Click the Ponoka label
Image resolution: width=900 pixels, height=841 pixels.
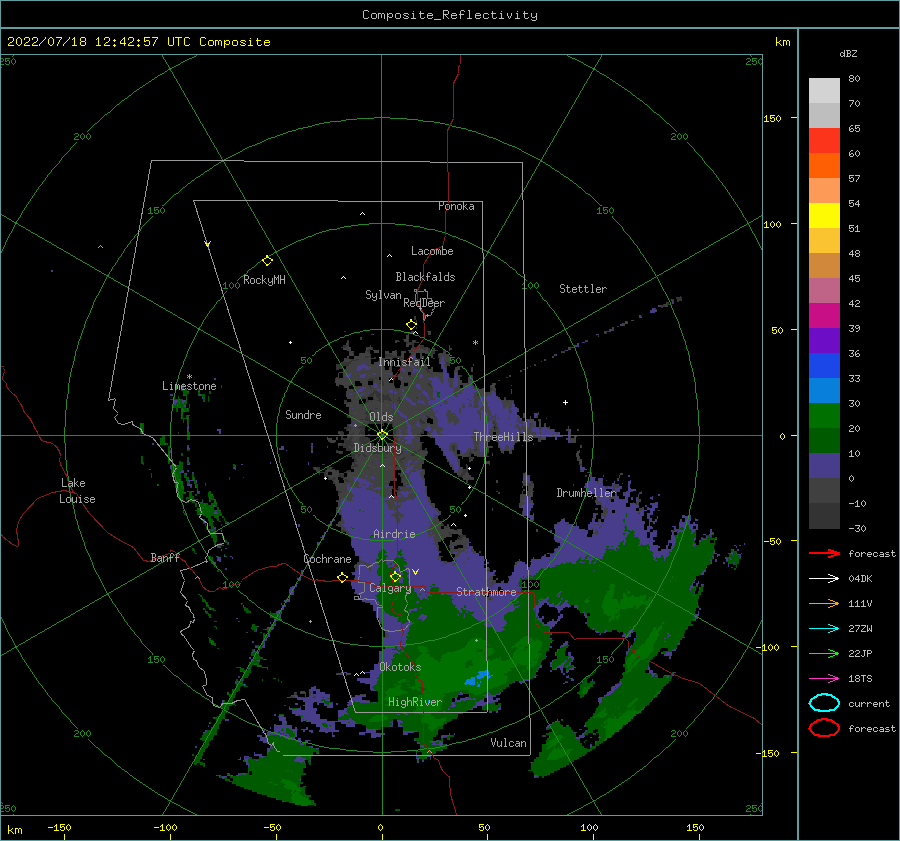click(456, 206)
